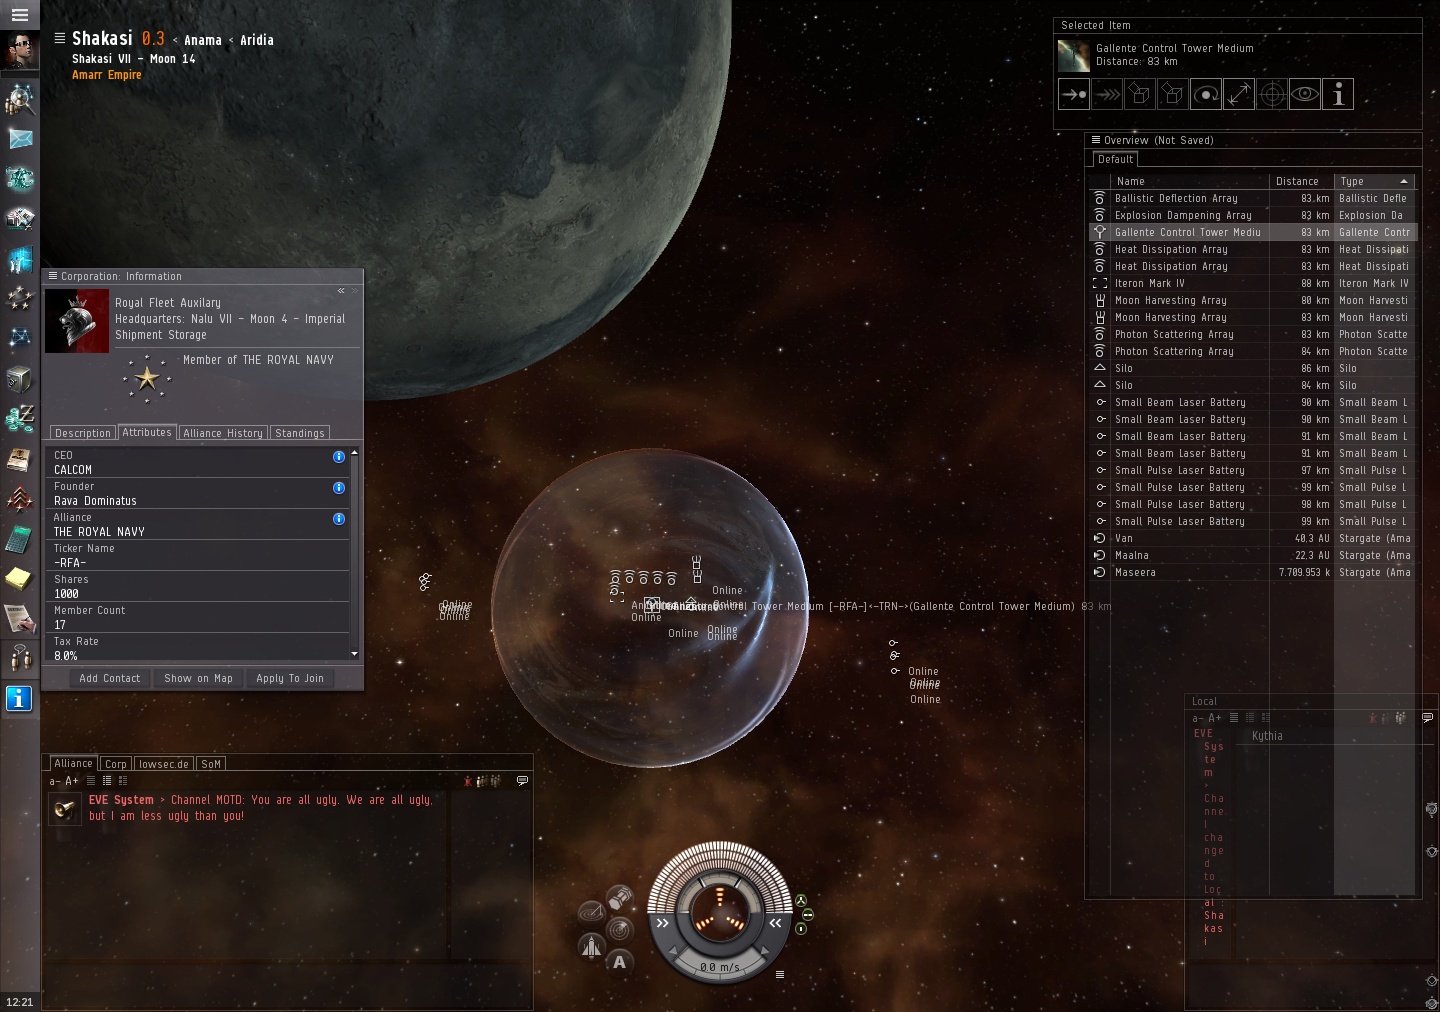Click scroll down arrow in Attributes list

pyautogui.click(x=354, y=654)
